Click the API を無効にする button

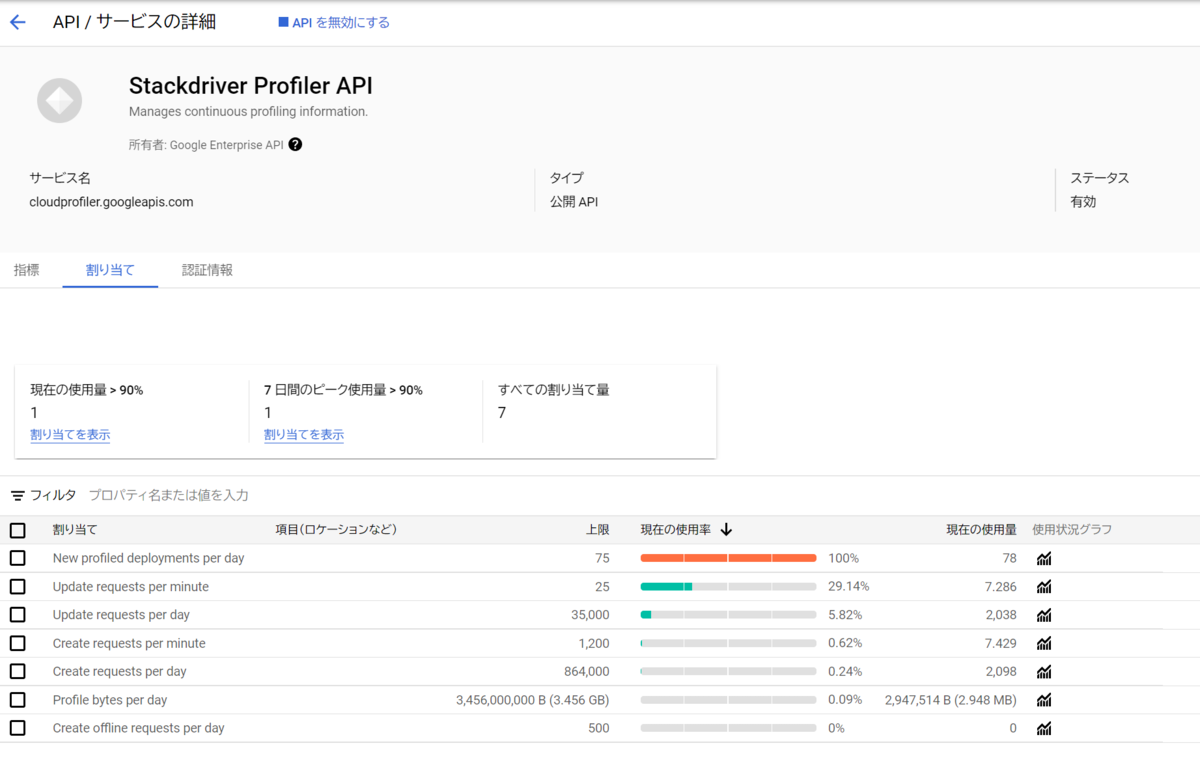334,22
